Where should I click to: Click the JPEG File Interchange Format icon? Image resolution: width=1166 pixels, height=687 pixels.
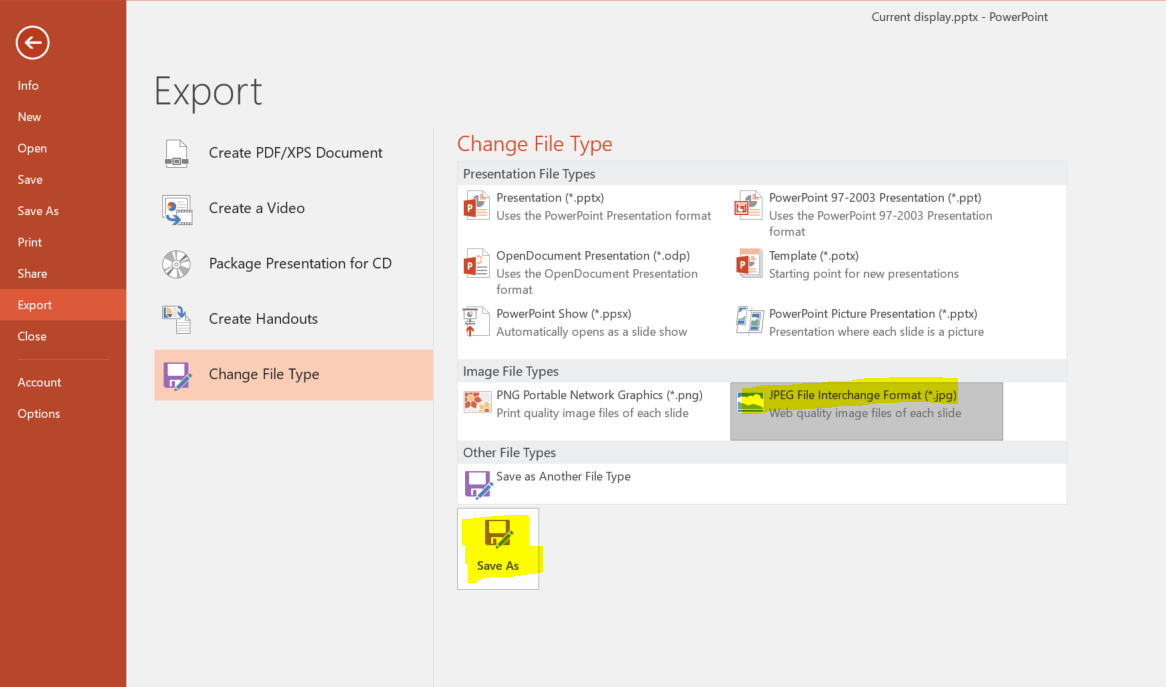click(750, 401)
